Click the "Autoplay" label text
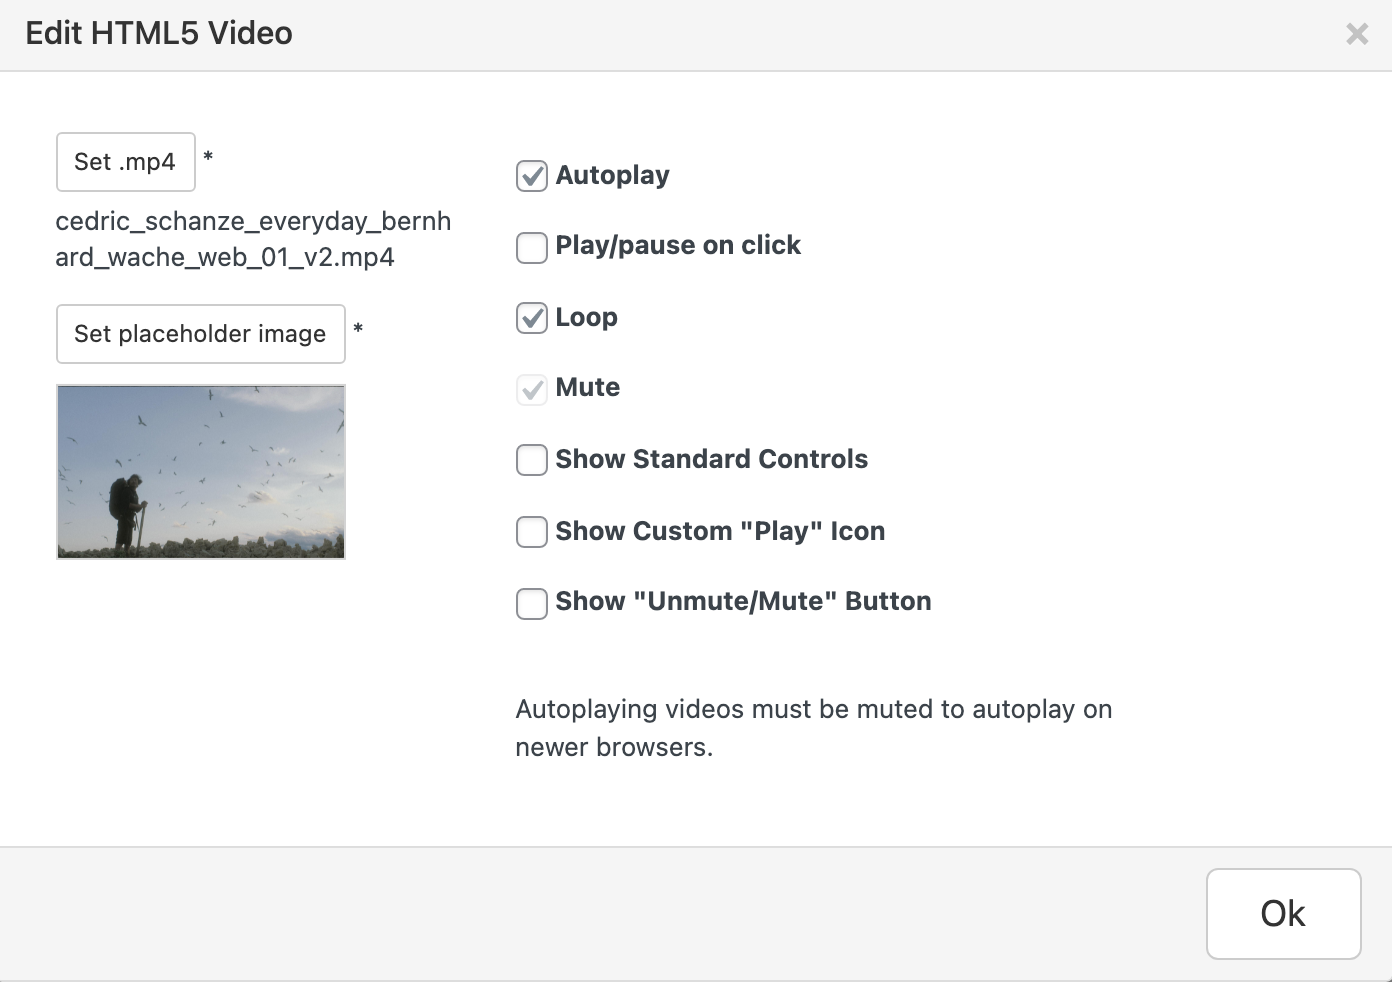Image resolution: width=1392 pixels, height=982 pixels. 612,175
